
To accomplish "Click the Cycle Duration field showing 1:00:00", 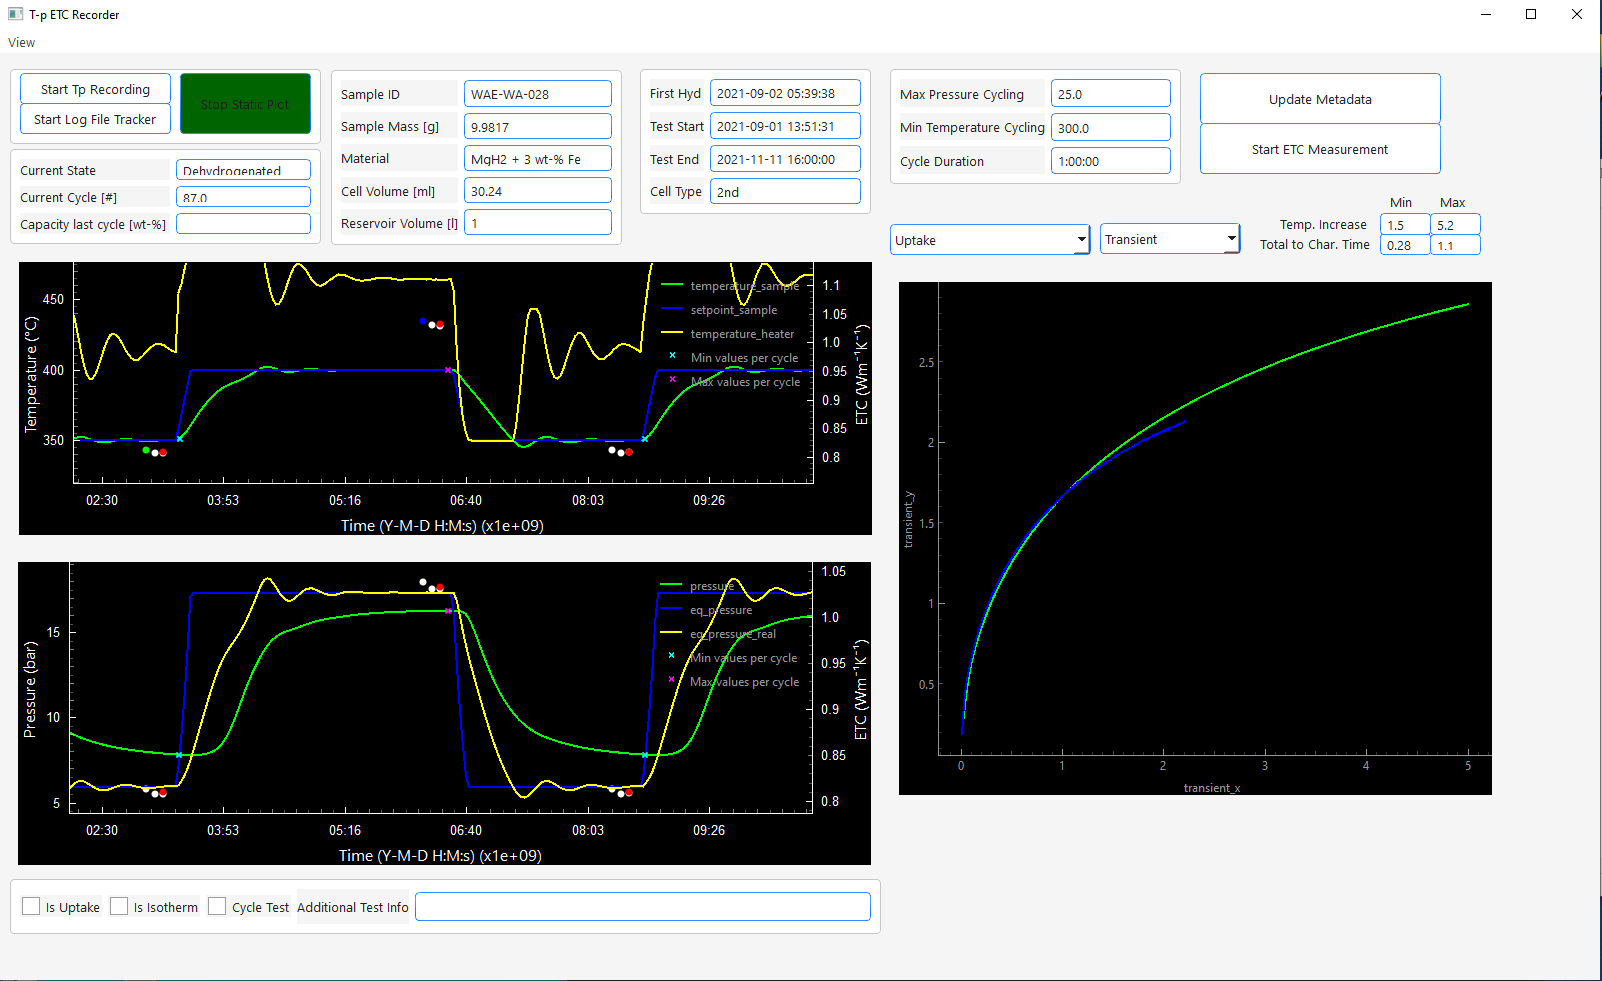I will (1110, 160).
